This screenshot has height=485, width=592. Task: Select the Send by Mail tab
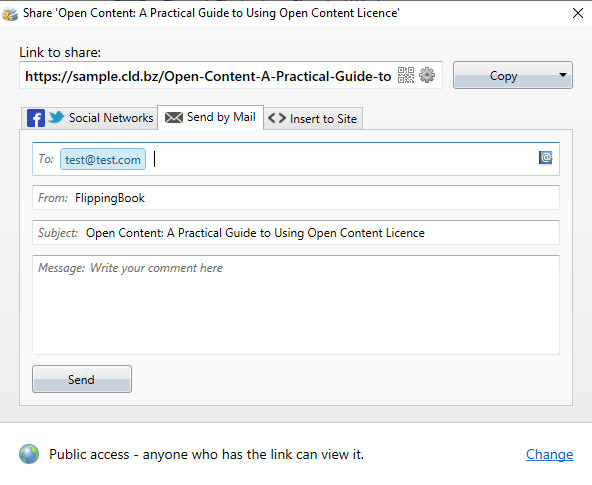tap(210, 117)
